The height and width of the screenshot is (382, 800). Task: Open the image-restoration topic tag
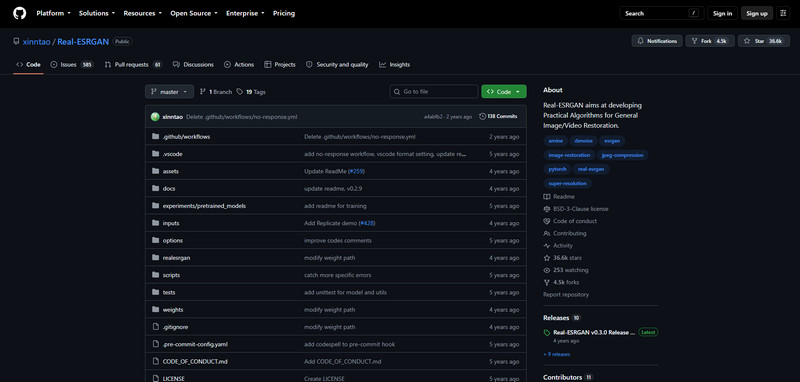tap(569, 155)
